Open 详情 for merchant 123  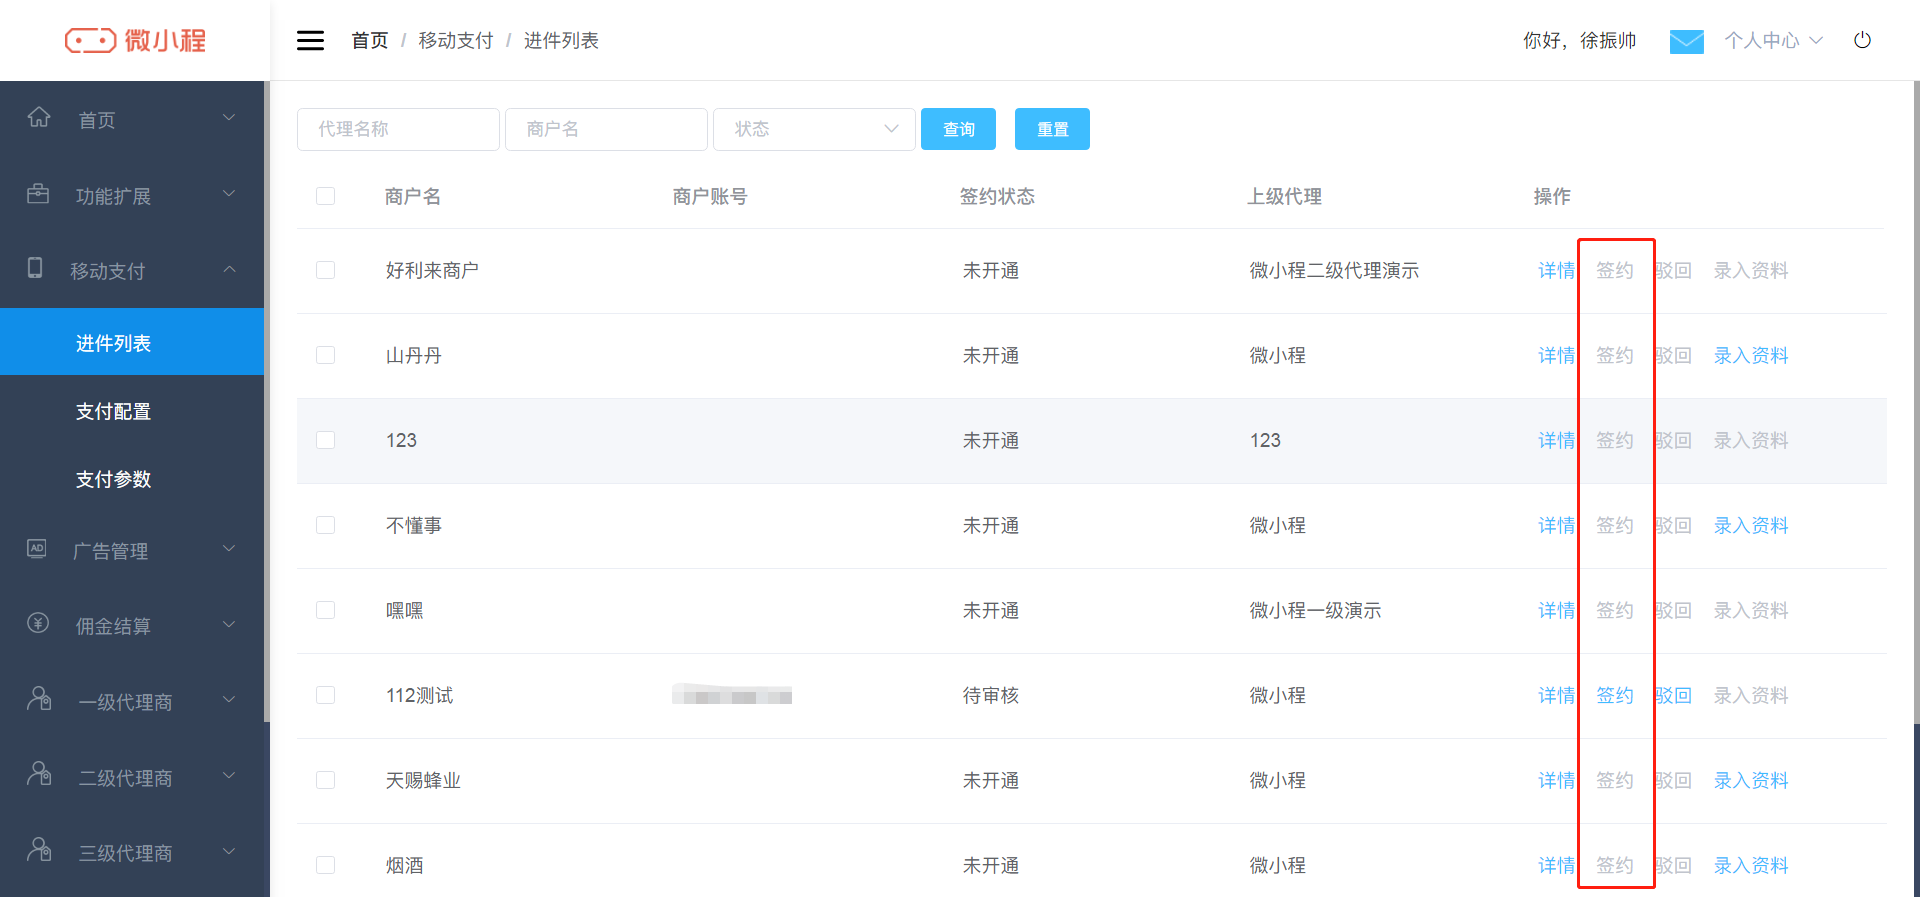click(1556, 440)
